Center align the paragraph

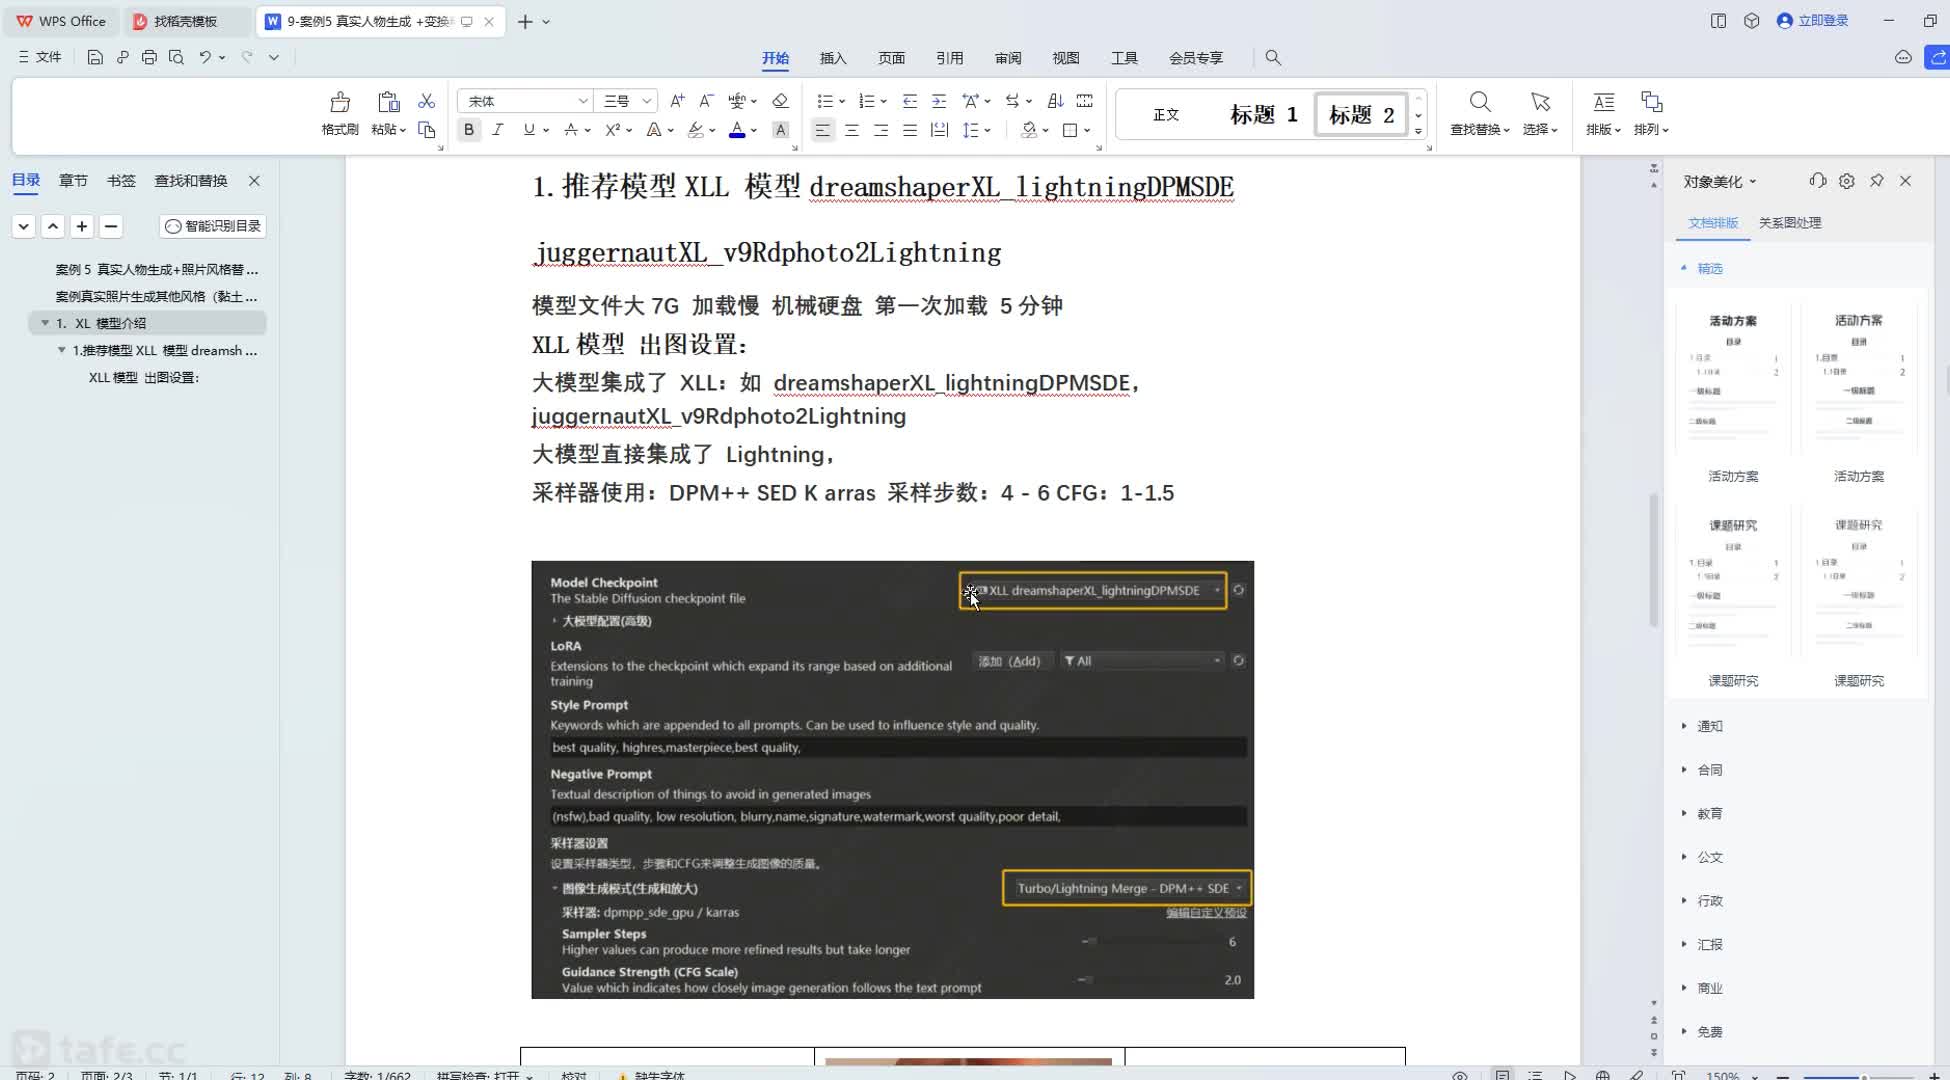click(x=852, y=130)
